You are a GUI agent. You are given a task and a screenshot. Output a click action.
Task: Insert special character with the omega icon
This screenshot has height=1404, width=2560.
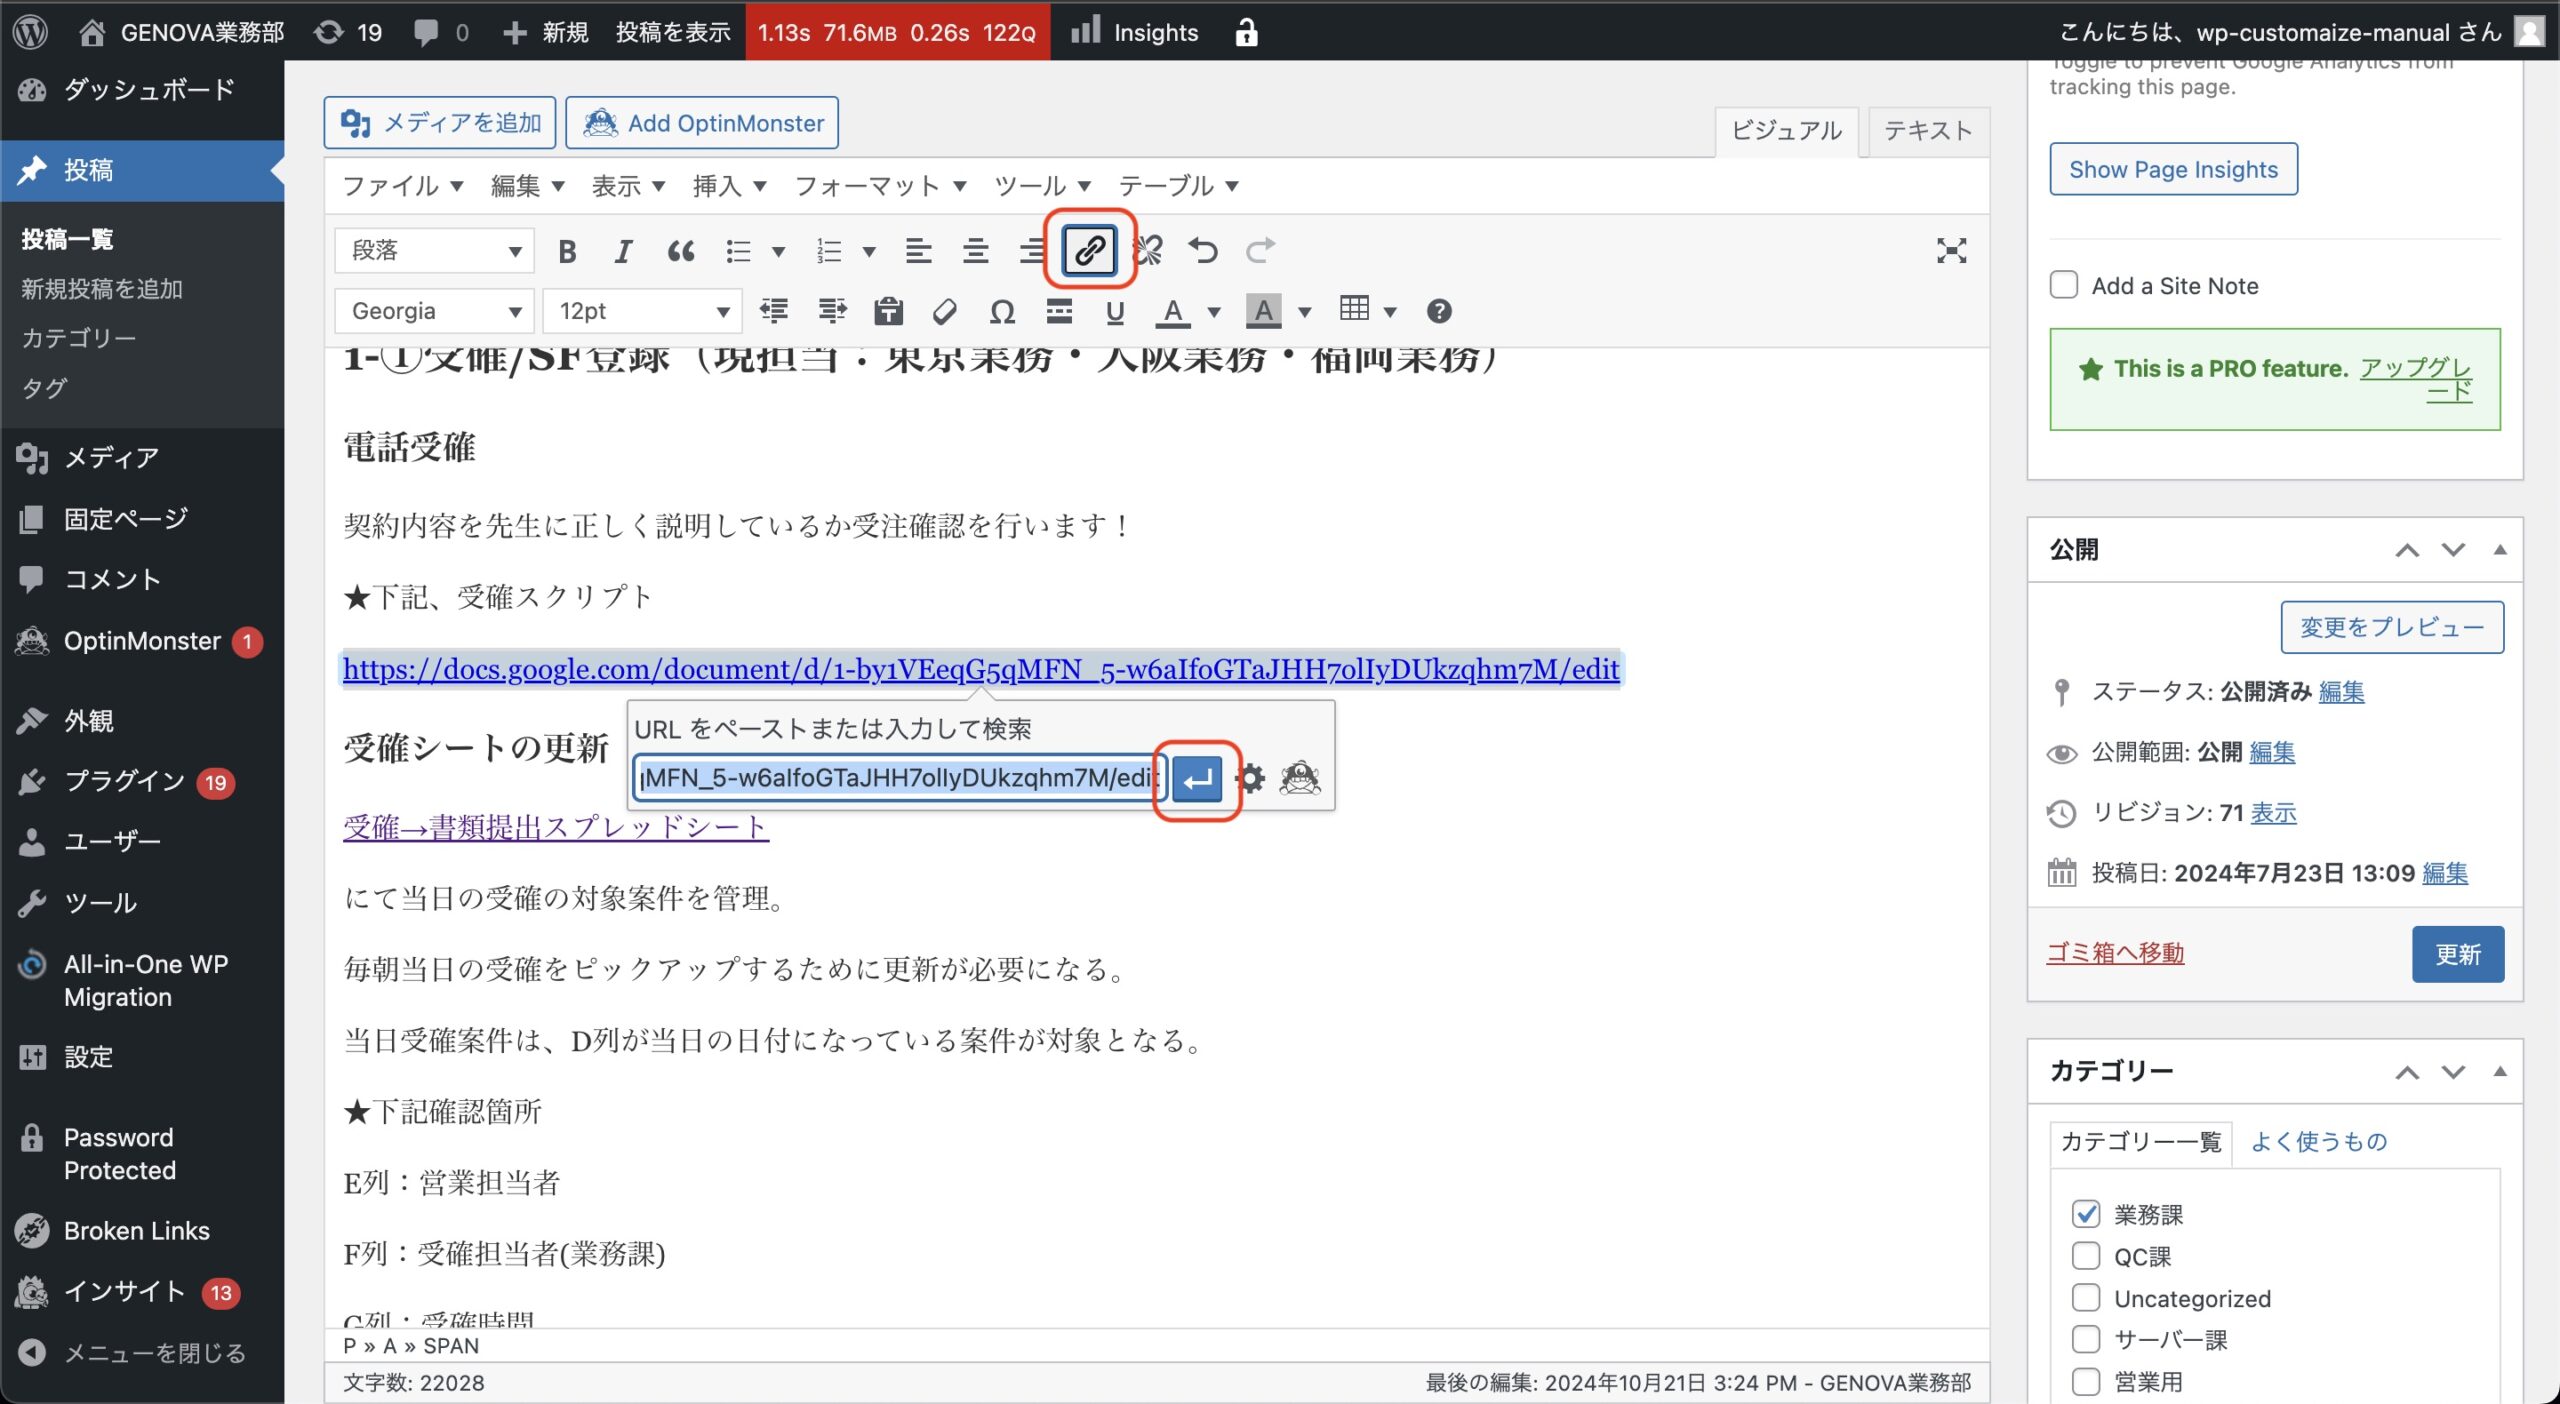[1002, 312]
